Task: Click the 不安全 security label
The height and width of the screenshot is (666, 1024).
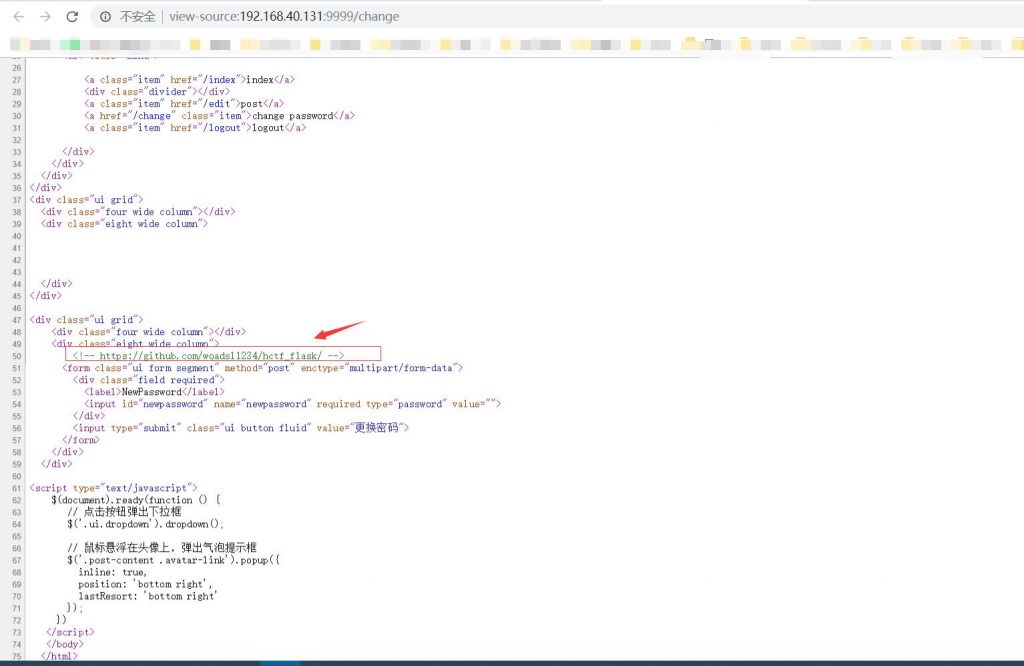Action: click(137, 16)
